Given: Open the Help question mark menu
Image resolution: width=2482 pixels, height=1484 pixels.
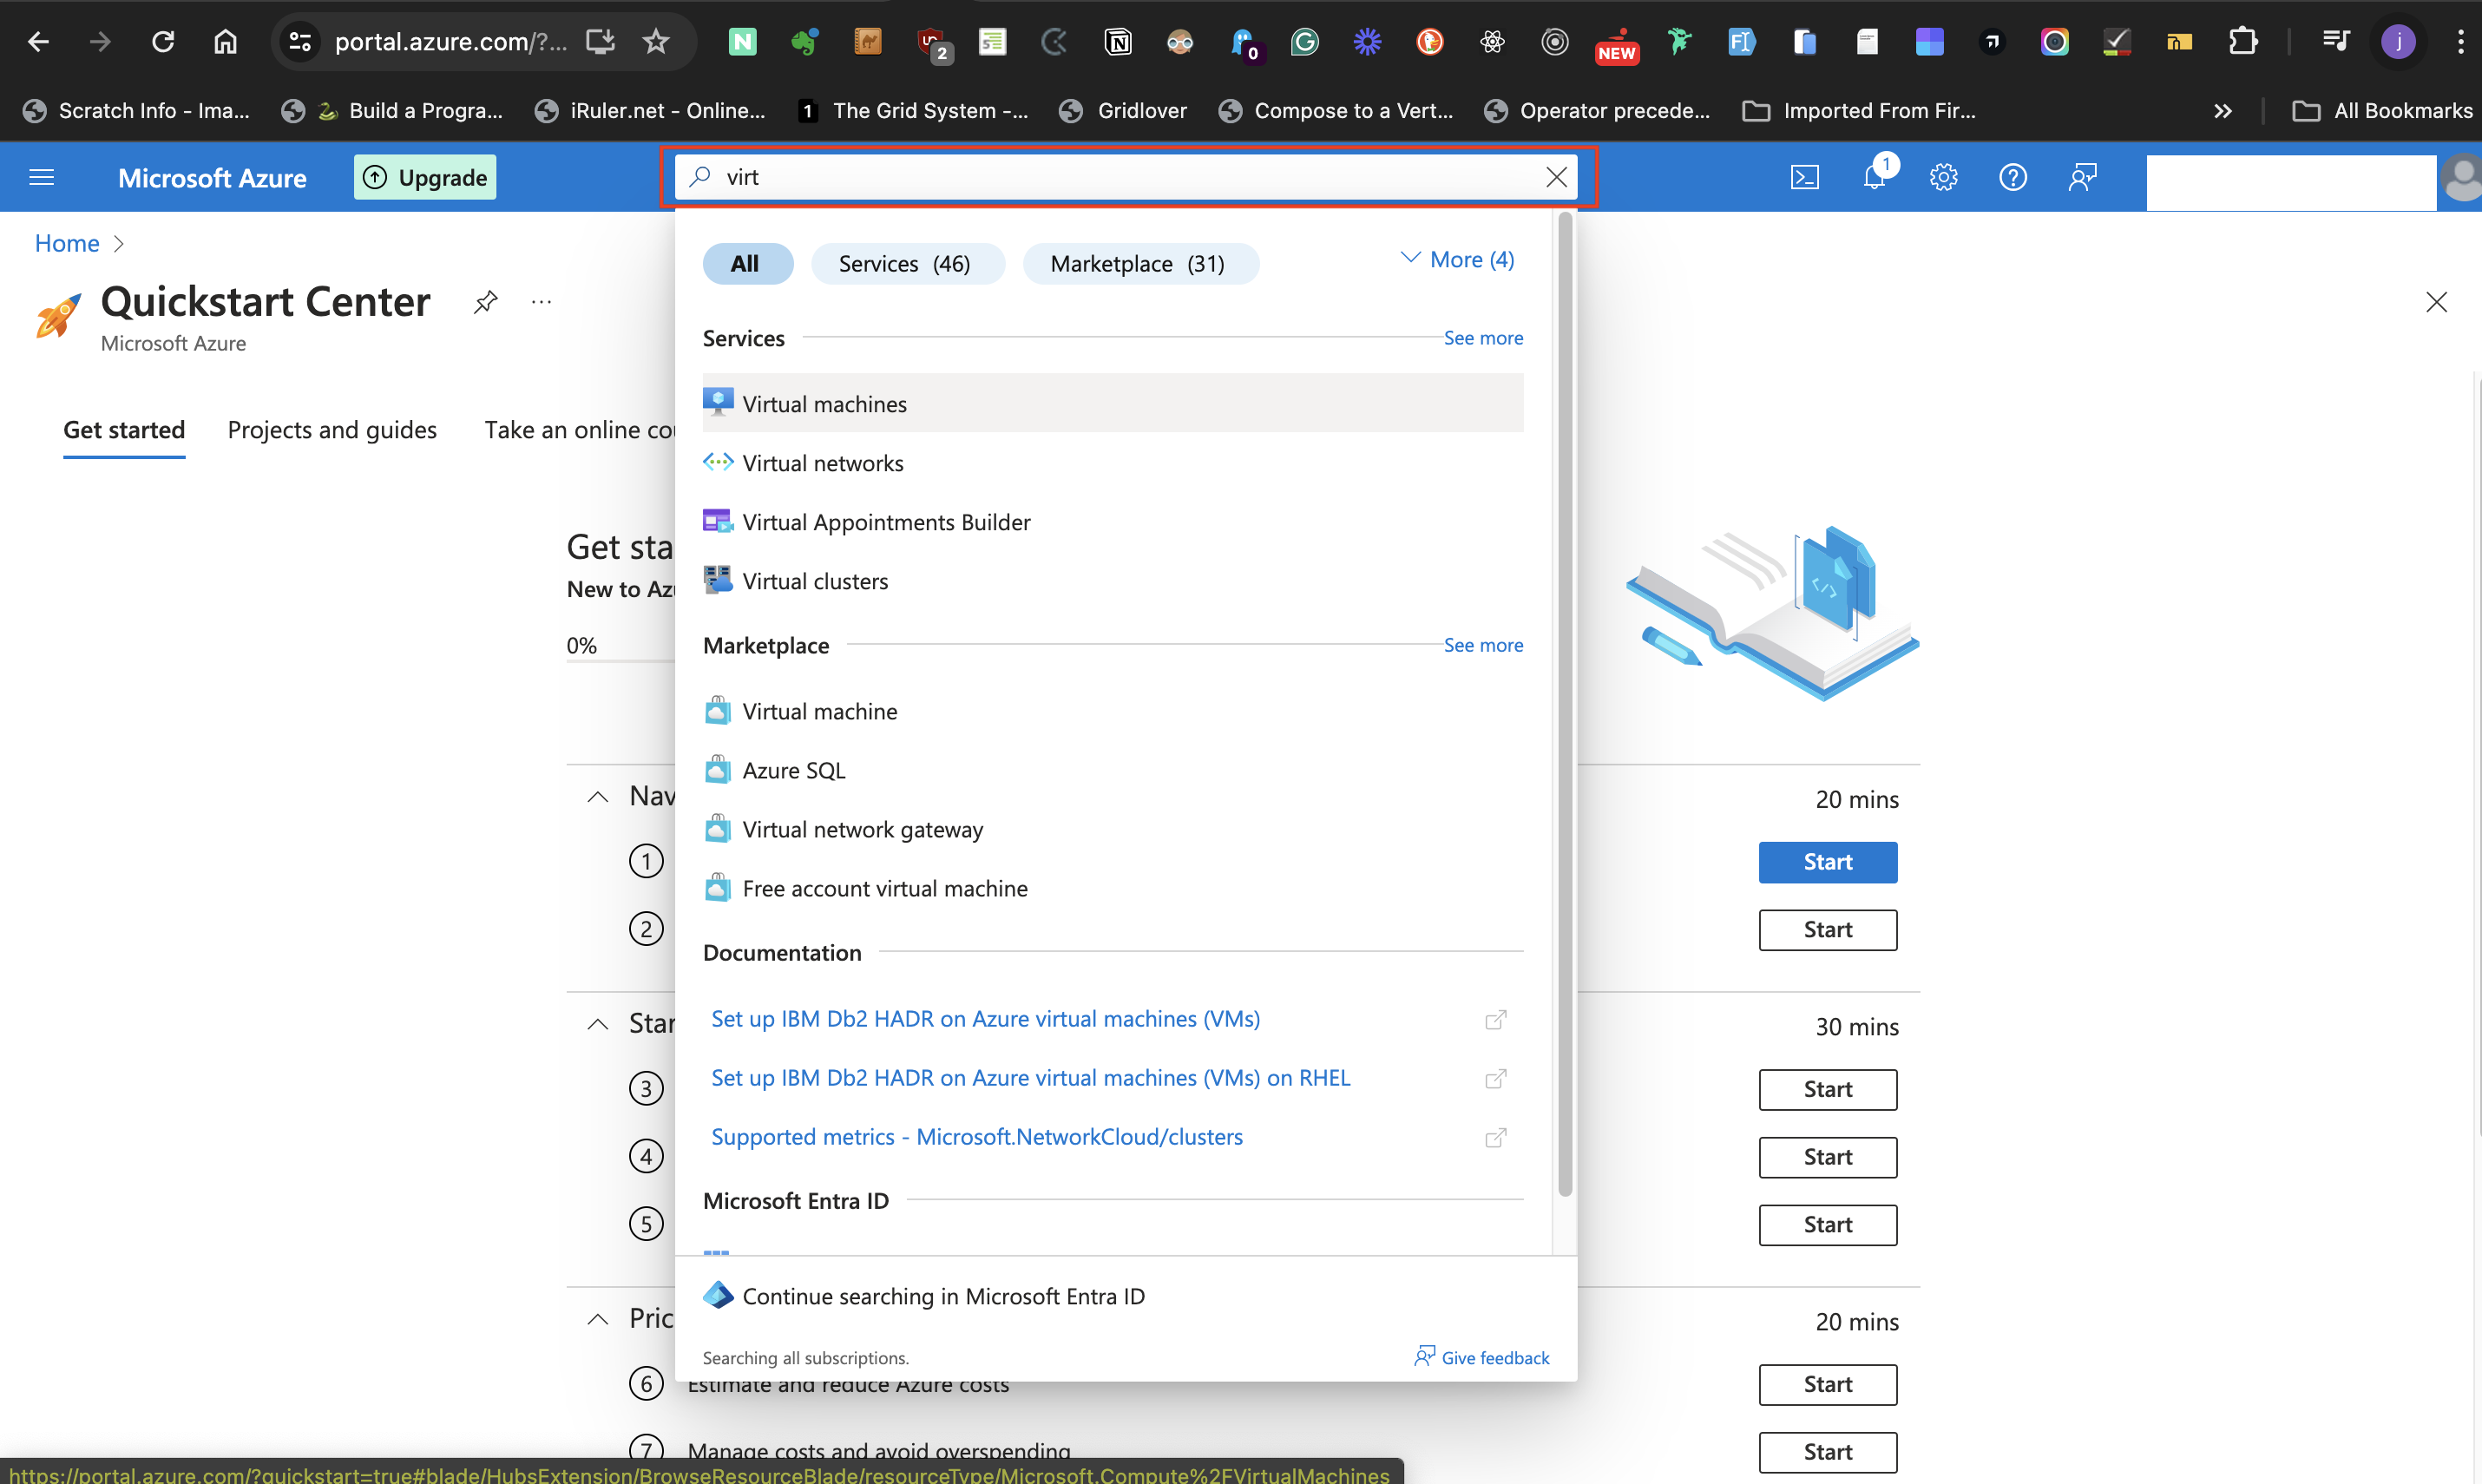Looking at the screenshot, I should click(x=2012, y=177).
